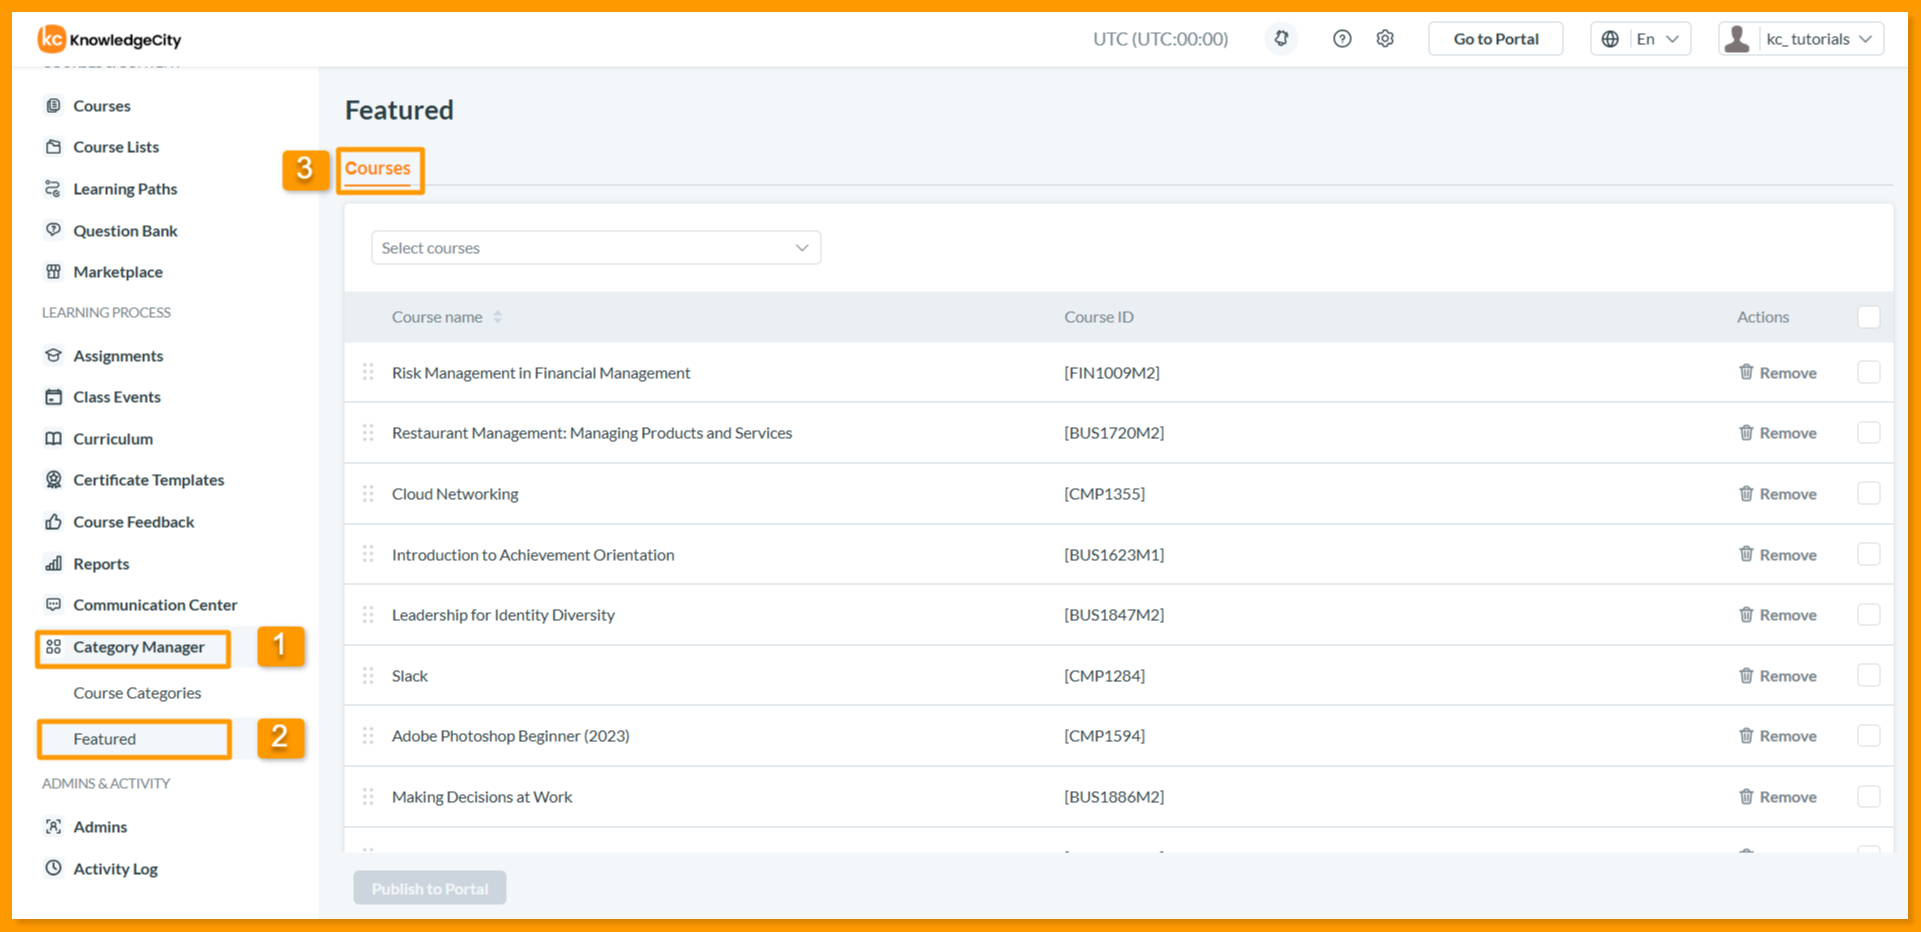
Task: Select the Cloud Networking row checkbox
Action: [x=1868, y=494]
